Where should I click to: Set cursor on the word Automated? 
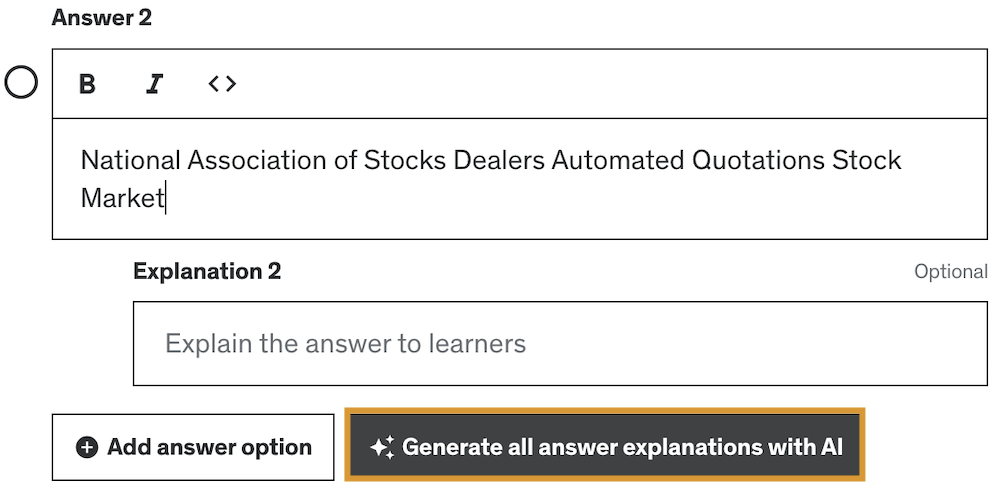click(618, 161)
